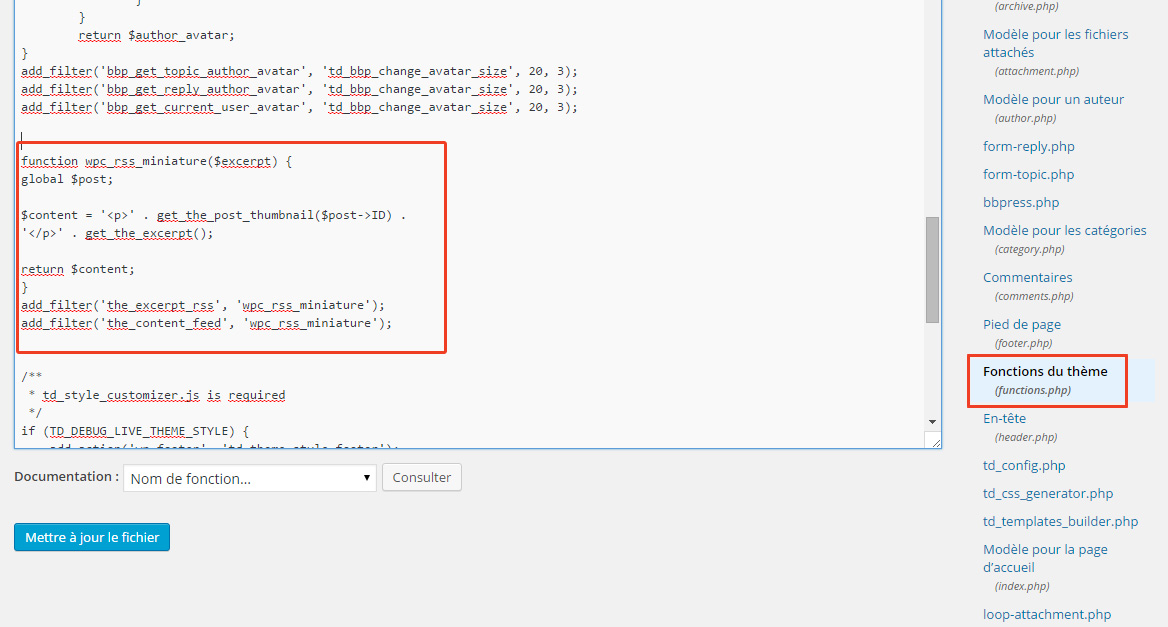Open the 'Nom de fonction...' documentation dropdown

coord(248,477)
